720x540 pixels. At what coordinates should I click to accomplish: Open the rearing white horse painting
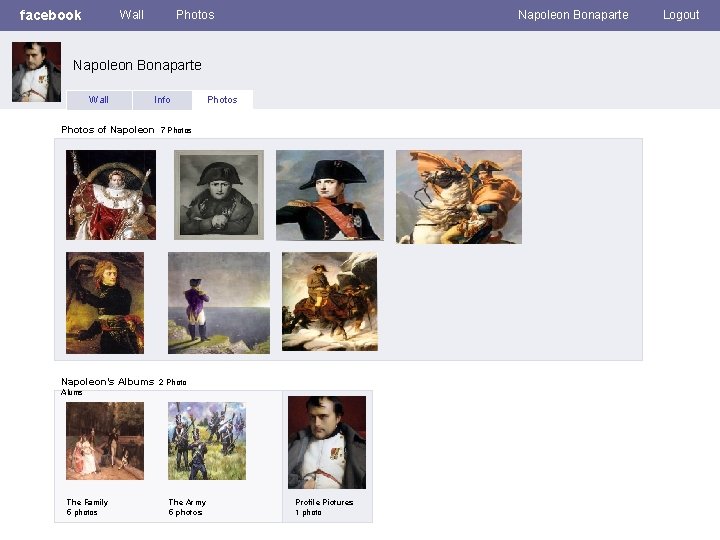click(x=459, y=197)
